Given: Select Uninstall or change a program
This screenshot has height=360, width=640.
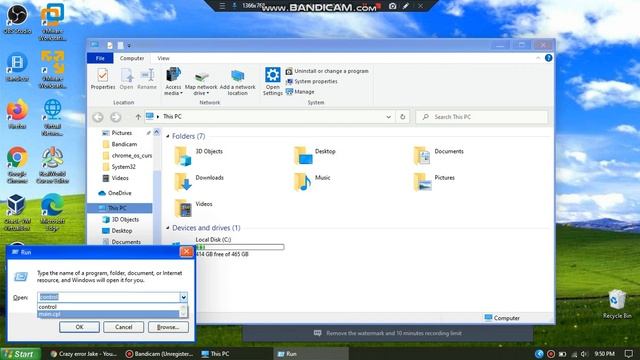Looking at the screenshot, I should pos(327,71).
